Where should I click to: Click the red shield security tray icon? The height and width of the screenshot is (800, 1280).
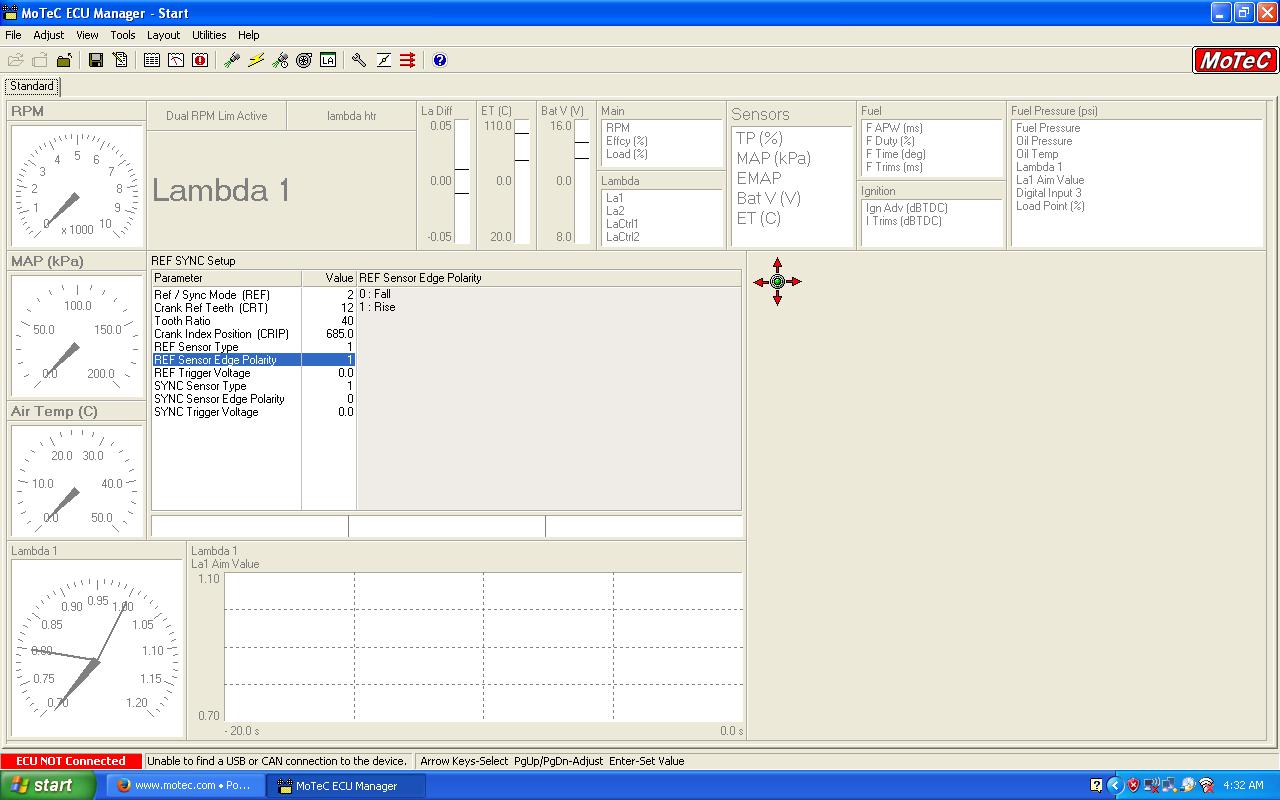coord(1133,785)
